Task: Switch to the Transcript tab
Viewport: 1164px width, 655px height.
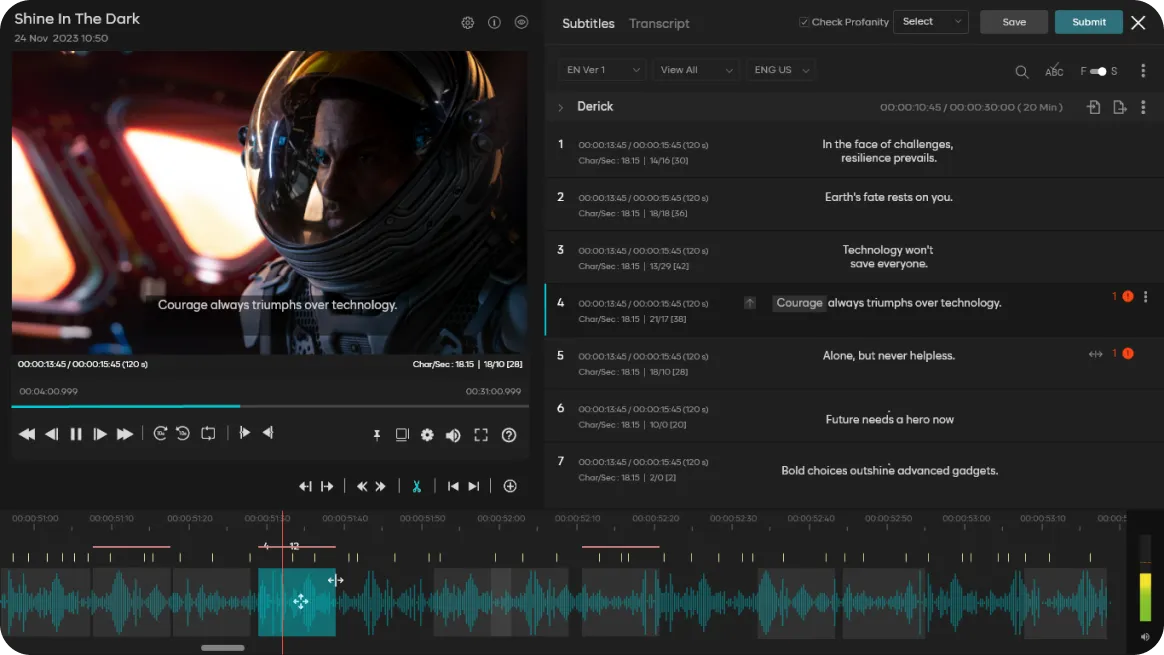Action: click(659, 23)
